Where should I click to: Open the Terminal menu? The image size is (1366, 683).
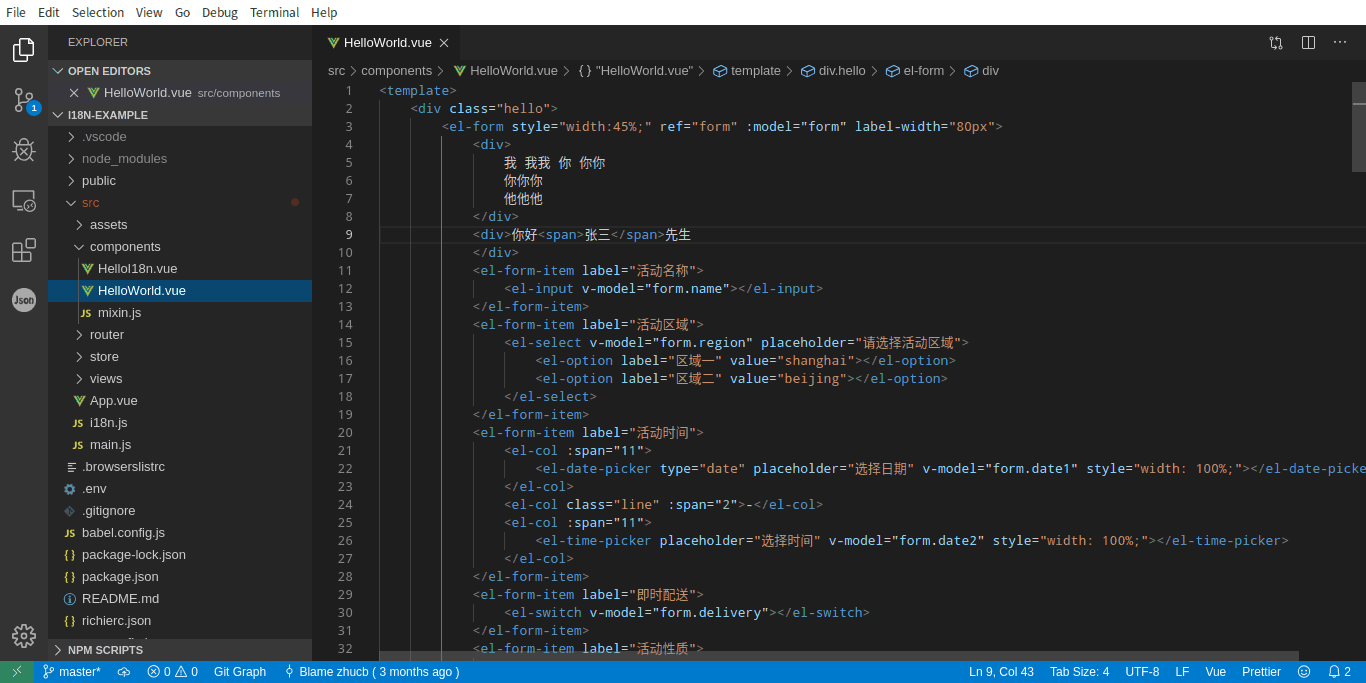pyautogui.click(x=274, y=13)
